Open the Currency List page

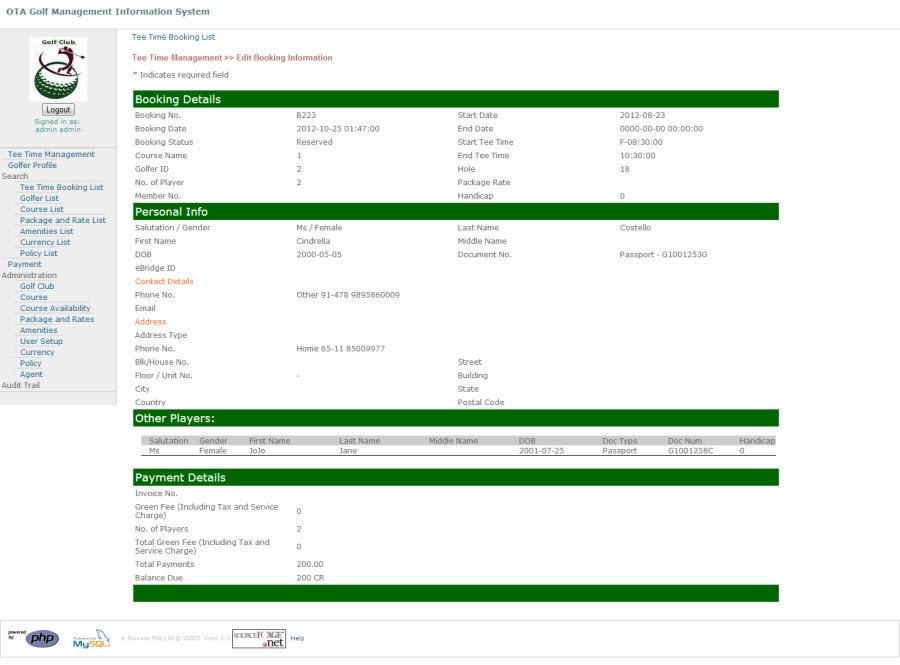[44, 241]
